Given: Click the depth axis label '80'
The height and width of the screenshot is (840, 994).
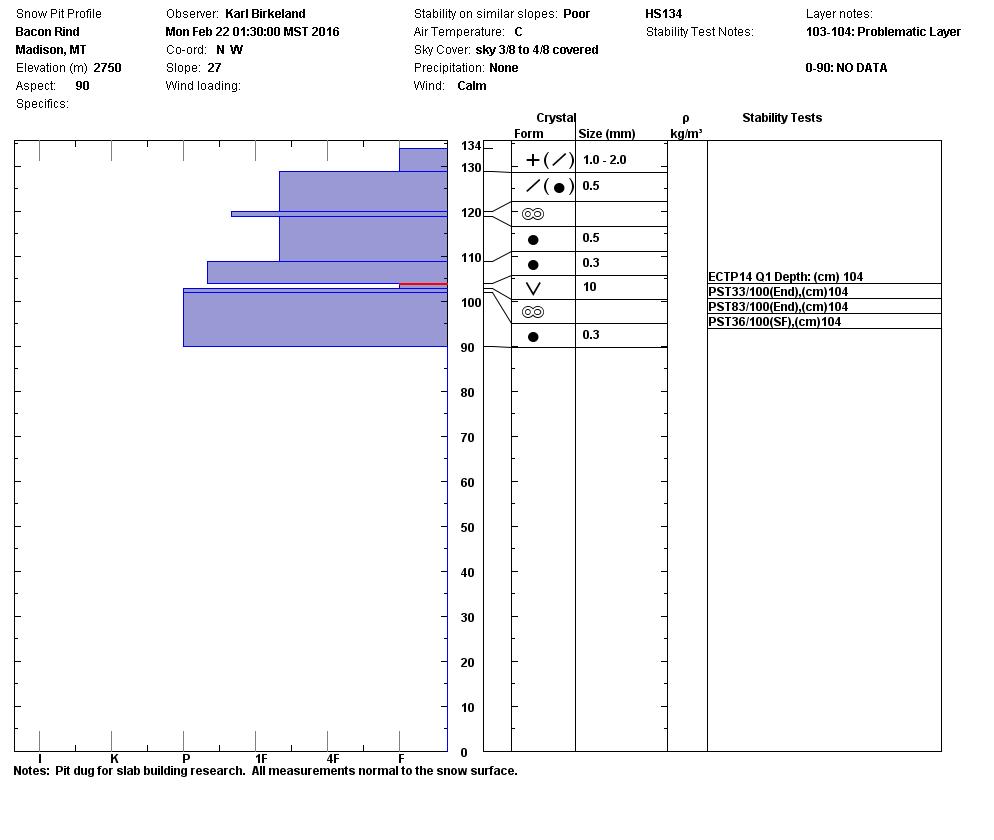Looking at the screenshot, I should tap(467, 393).
